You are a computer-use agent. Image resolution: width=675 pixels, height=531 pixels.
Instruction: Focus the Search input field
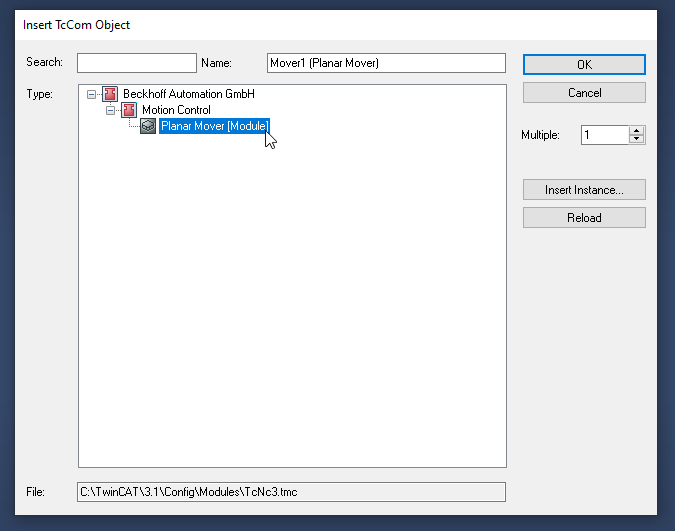pos(137,63)
